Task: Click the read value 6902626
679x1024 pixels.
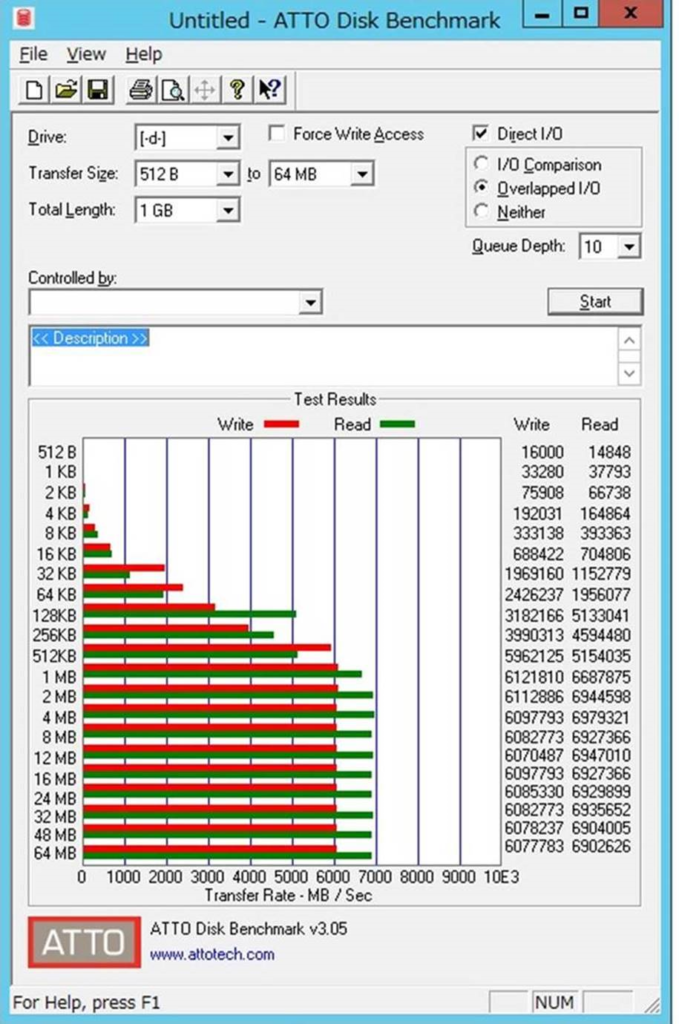Action: click(x=601, y=846)
